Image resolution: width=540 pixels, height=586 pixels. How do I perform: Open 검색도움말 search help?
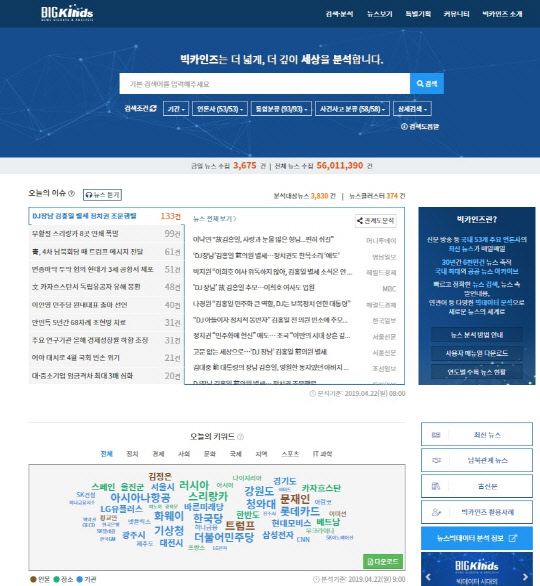(420, 127)
